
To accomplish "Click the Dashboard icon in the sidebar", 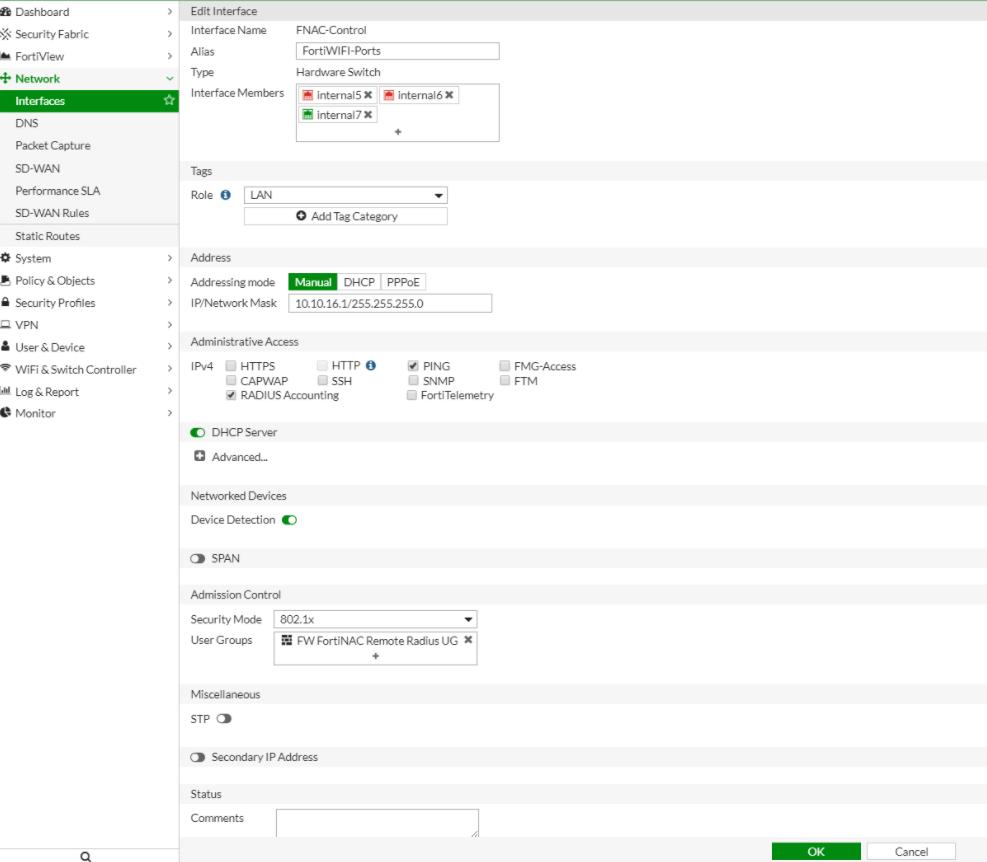I will tap(9, 12).
